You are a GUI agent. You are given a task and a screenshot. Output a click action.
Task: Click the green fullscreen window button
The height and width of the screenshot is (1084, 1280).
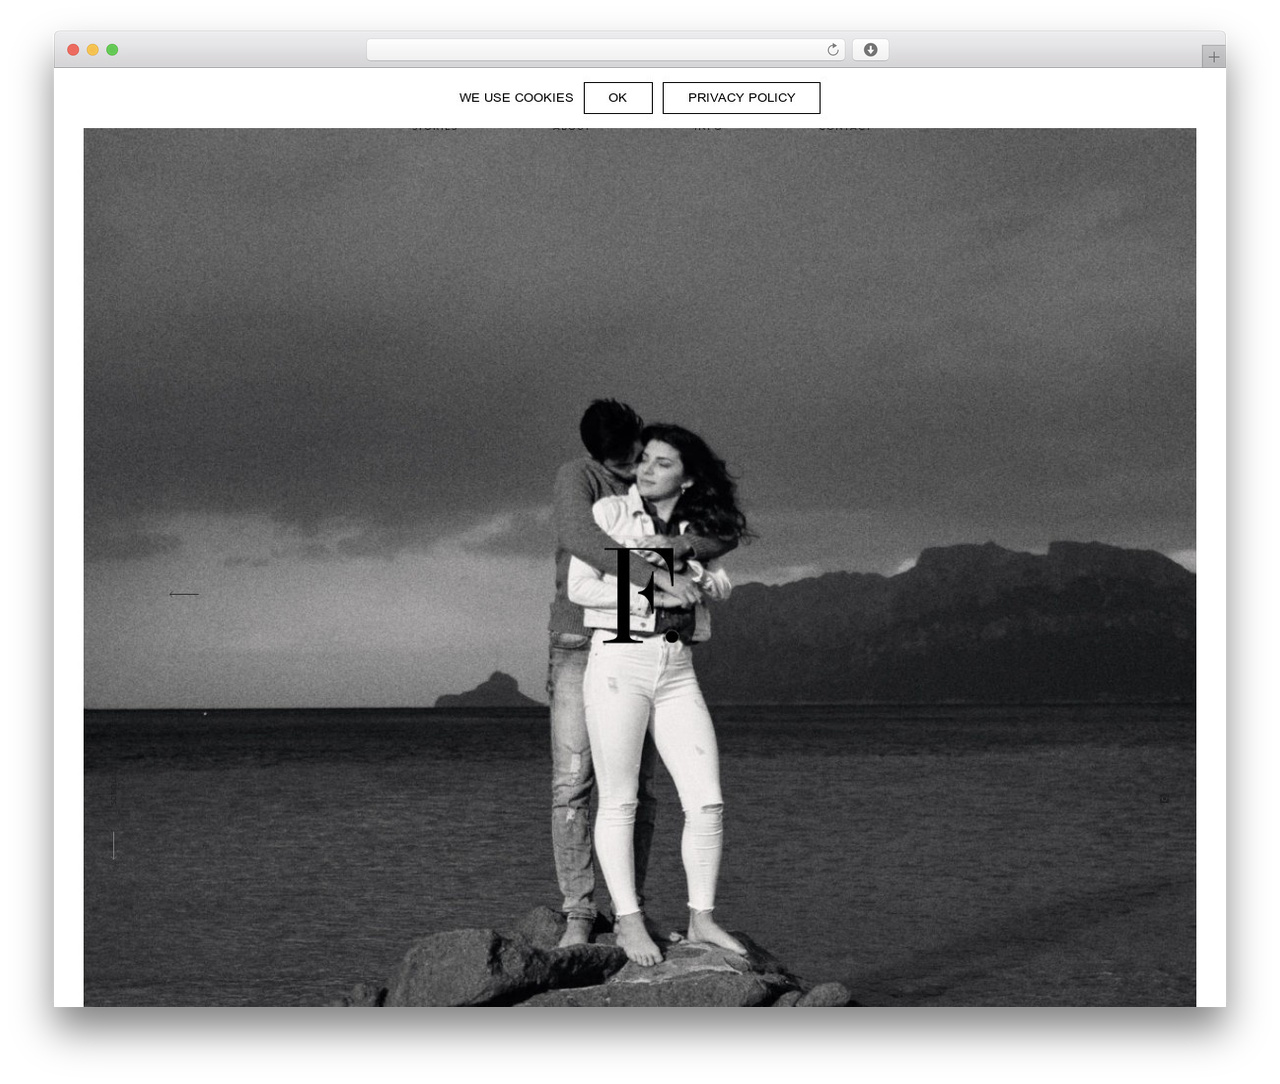point(112,50)
